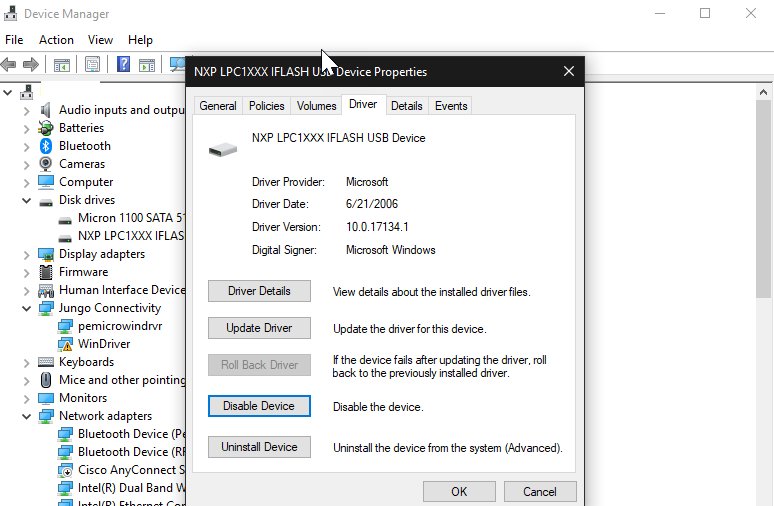Click Show/Hide Console Tree toolbar icon
The width and height of the screenshot is (774, 506).
[62, 65]
